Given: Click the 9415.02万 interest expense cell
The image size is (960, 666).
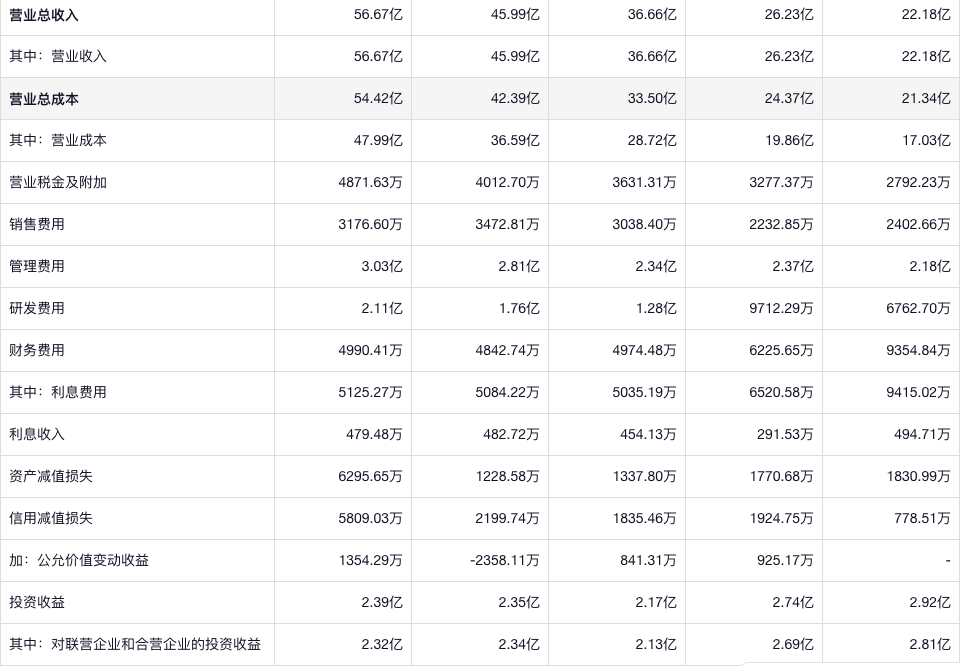Looking at the screenshot, I should pos(918,393).
